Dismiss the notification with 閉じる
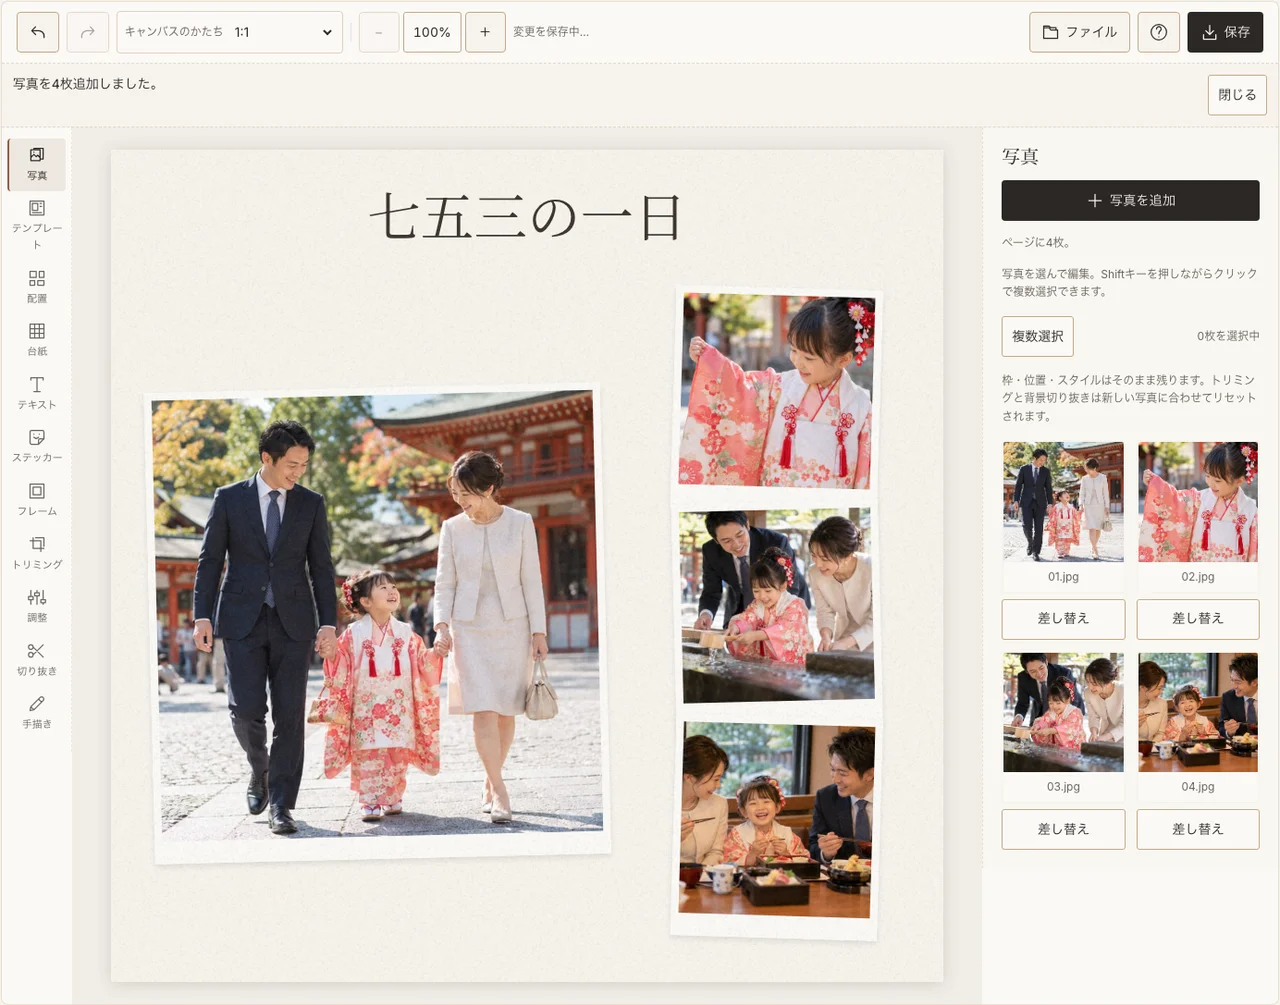Viewport: 1280px width, 1005px height. (x=1237, y=95)
